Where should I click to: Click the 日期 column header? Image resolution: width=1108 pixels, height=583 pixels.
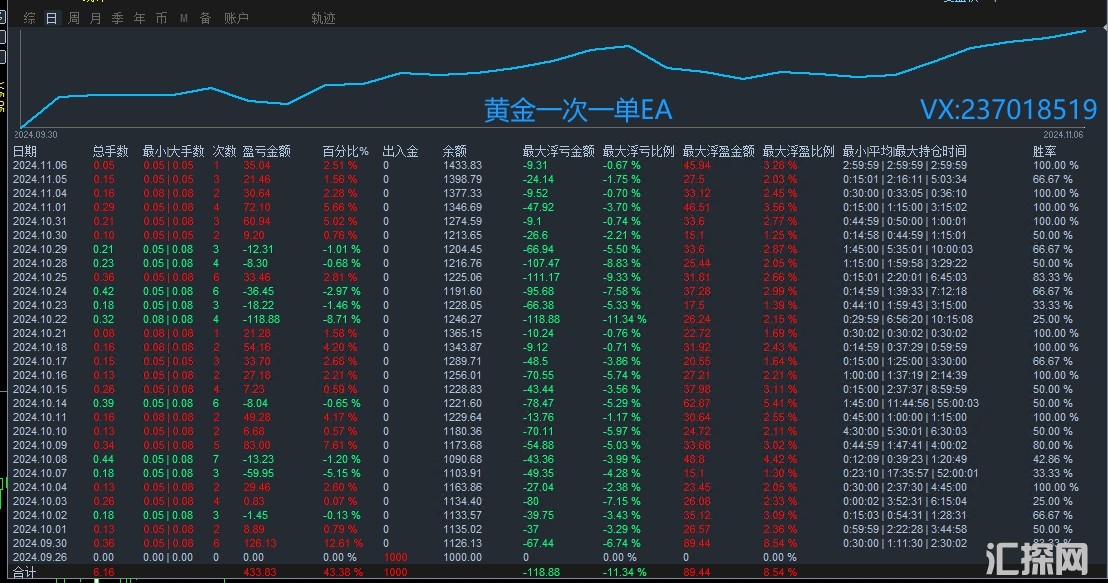(x=25, y=151)
